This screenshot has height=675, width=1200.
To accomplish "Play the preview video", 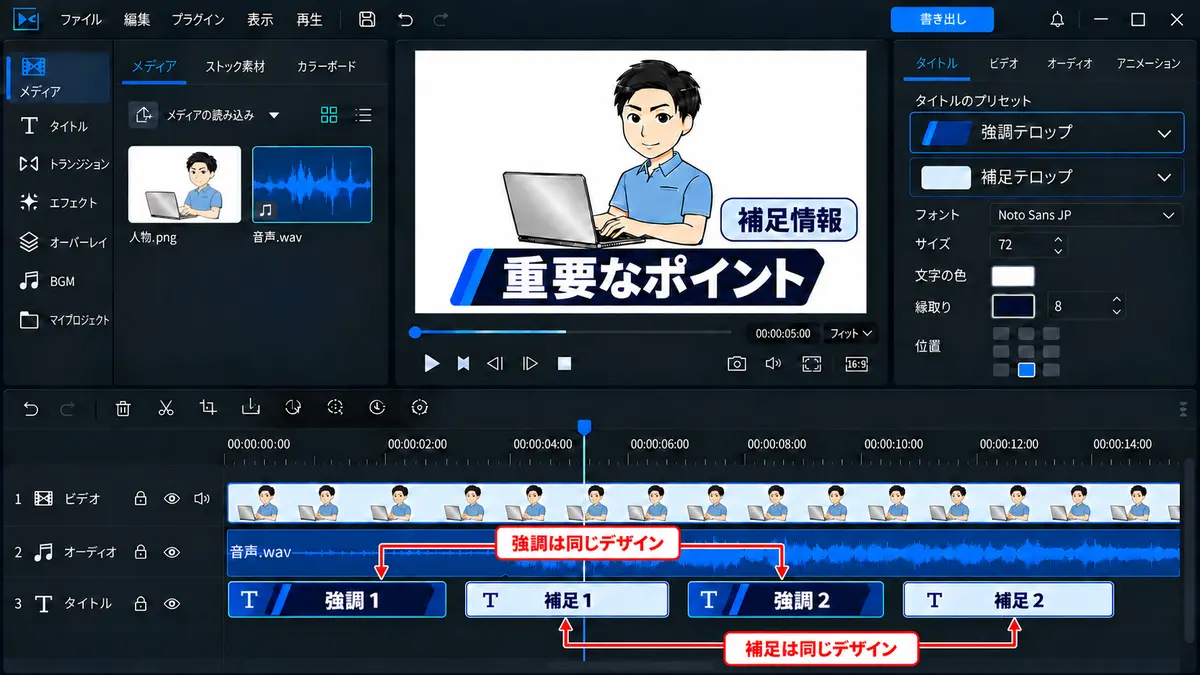I will coord(431,363).
